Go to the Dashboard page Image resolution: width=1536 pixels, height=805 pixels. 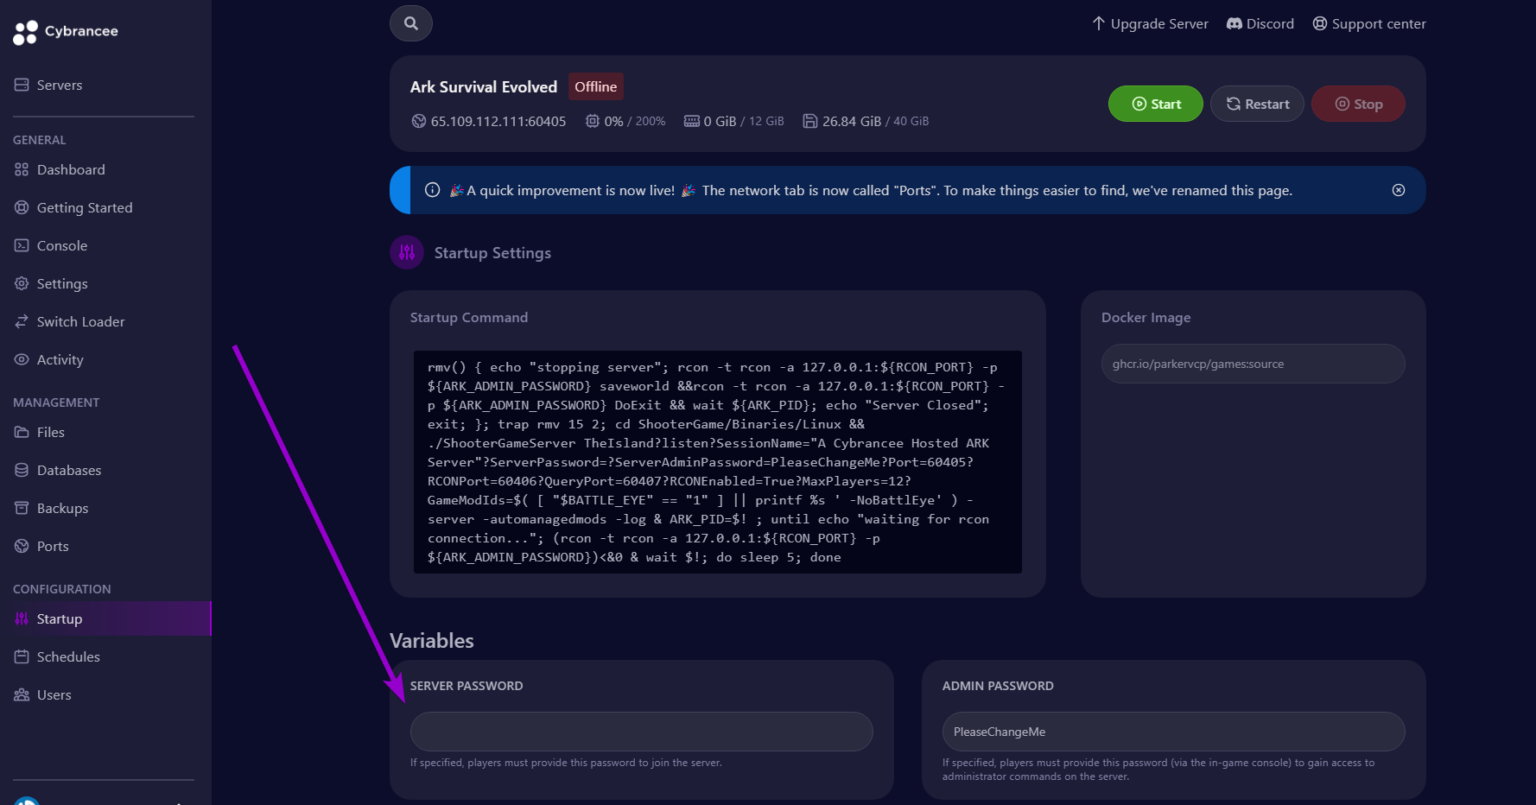pos(70,170)
